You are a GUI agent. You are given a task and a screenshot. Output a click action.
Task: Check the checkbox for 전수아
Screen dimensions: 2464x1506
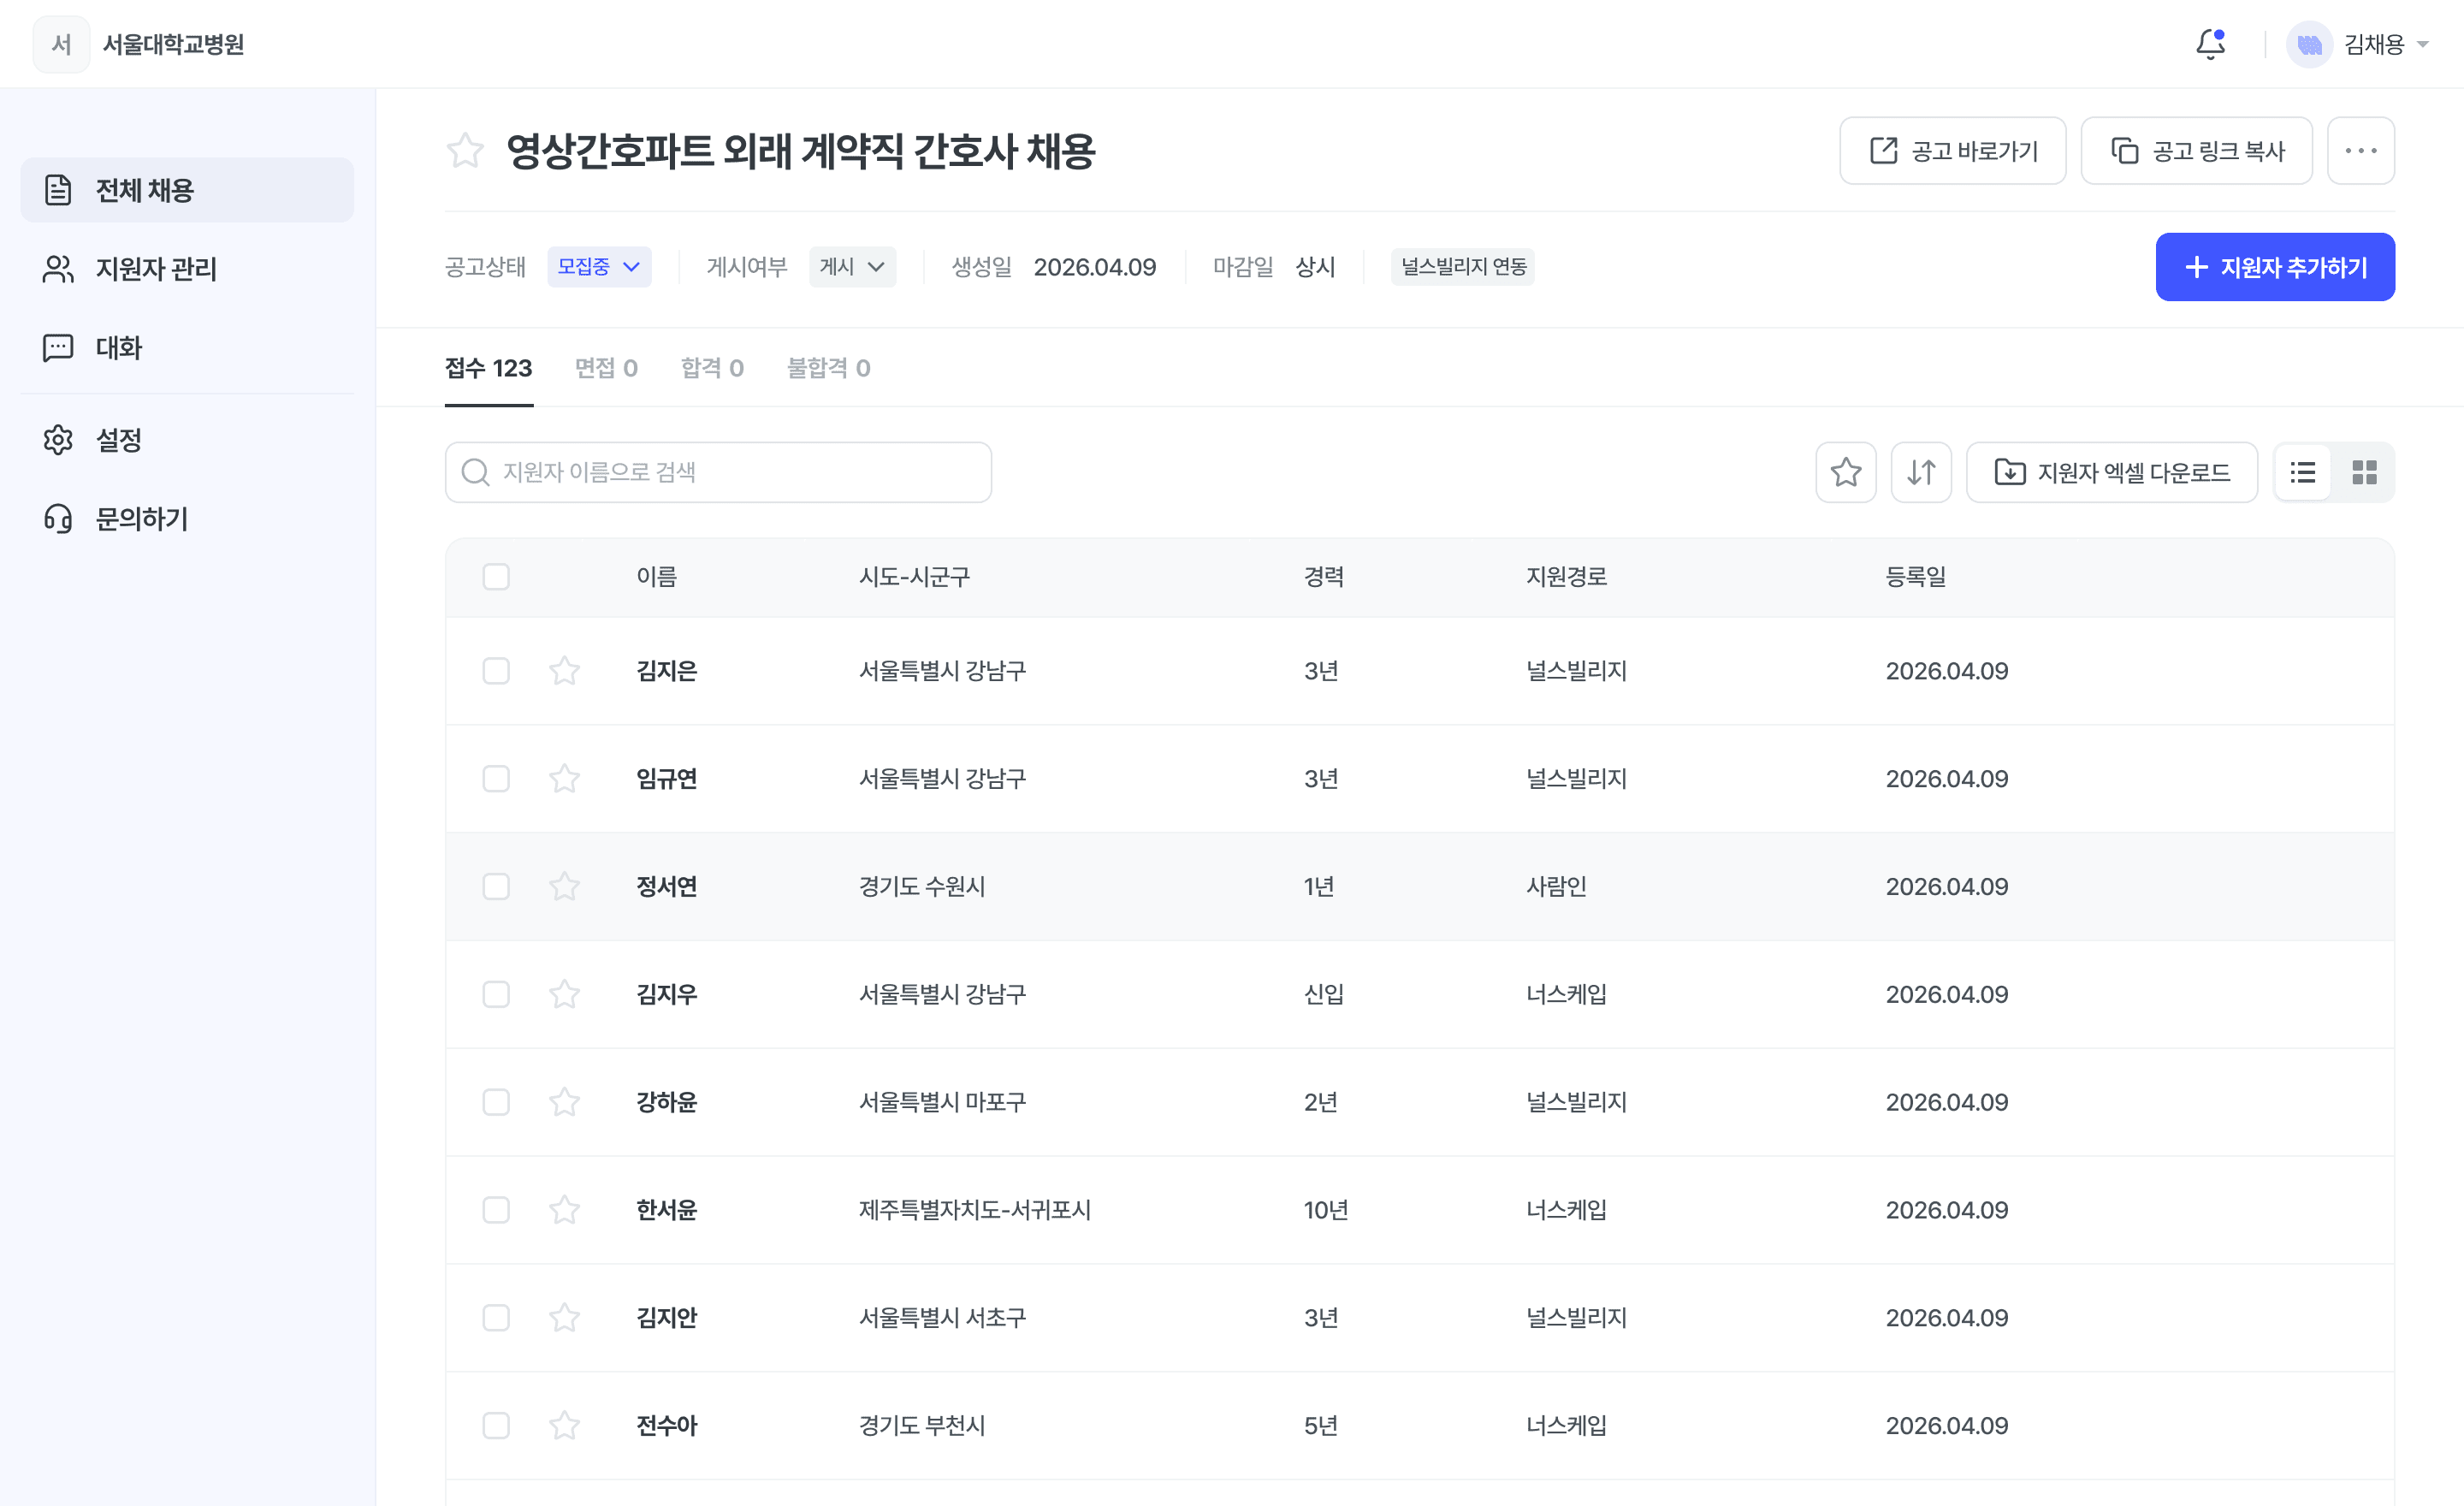[496, 1426]
